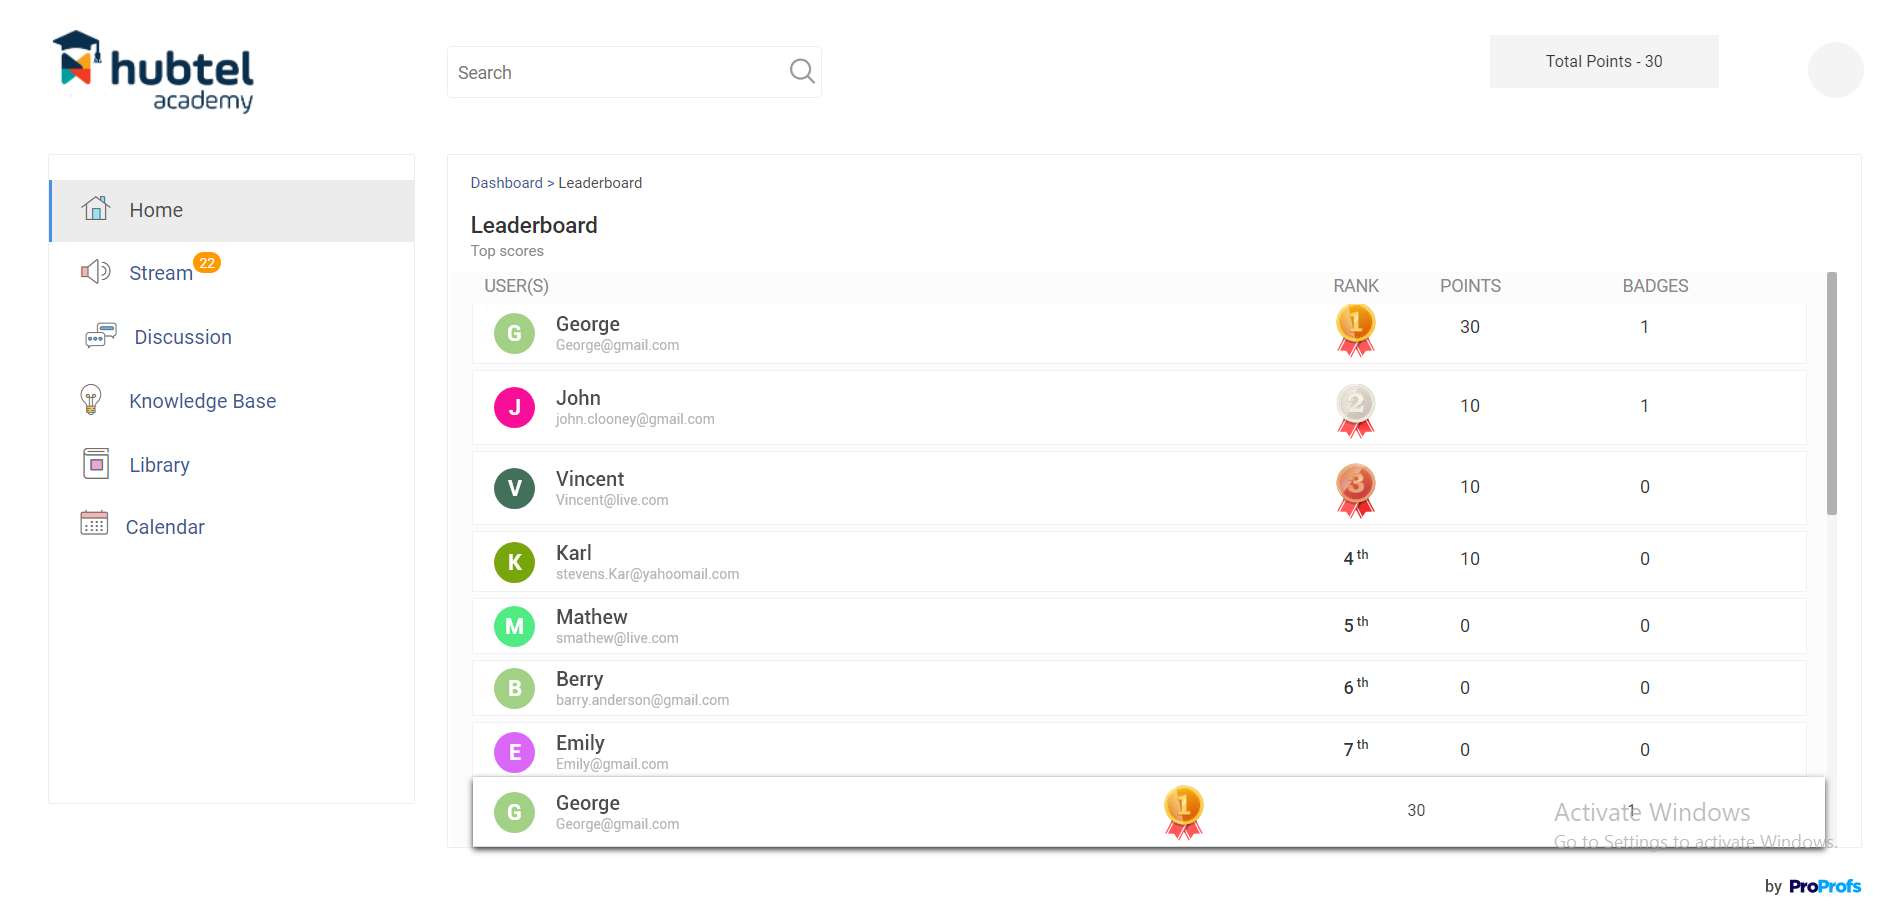Image resolution: width=1900 pixels, height=918 pixels.
Task: Click Vincent's bronze rank 3 medal
Action: 1355,489
